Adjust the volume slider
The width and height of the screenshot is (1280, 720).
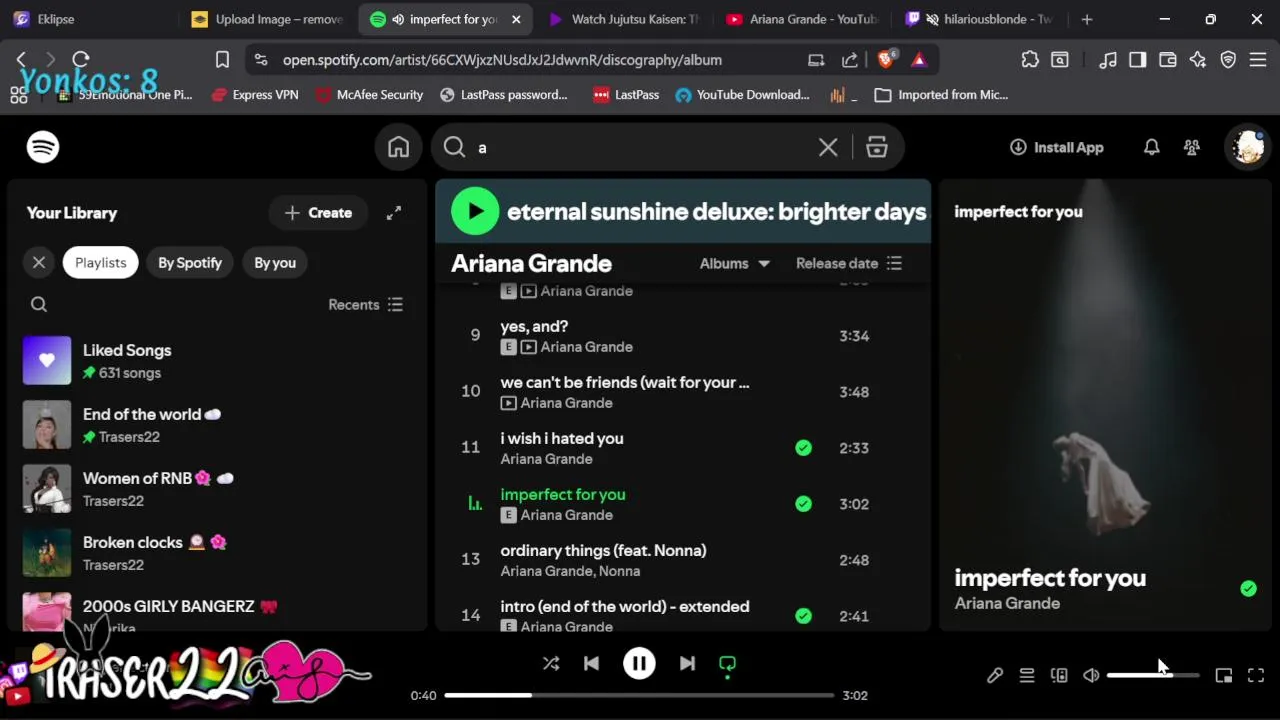pos(1153,675)
